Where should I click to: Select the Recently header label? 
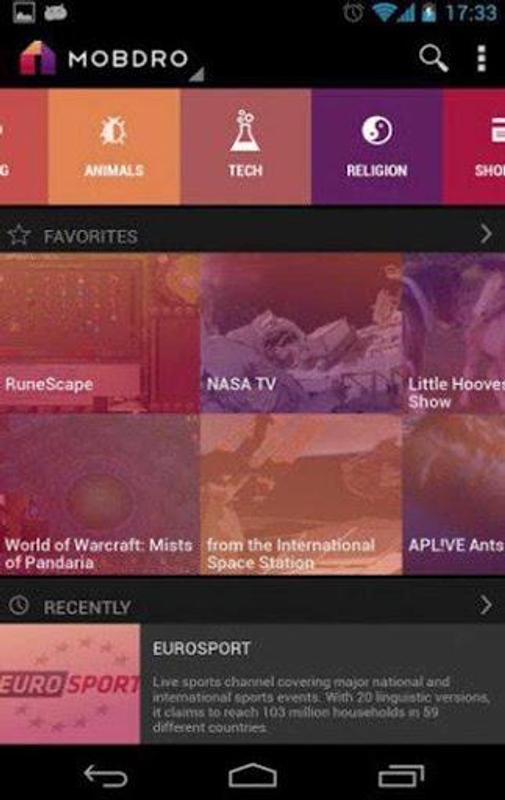coord(87,607)
